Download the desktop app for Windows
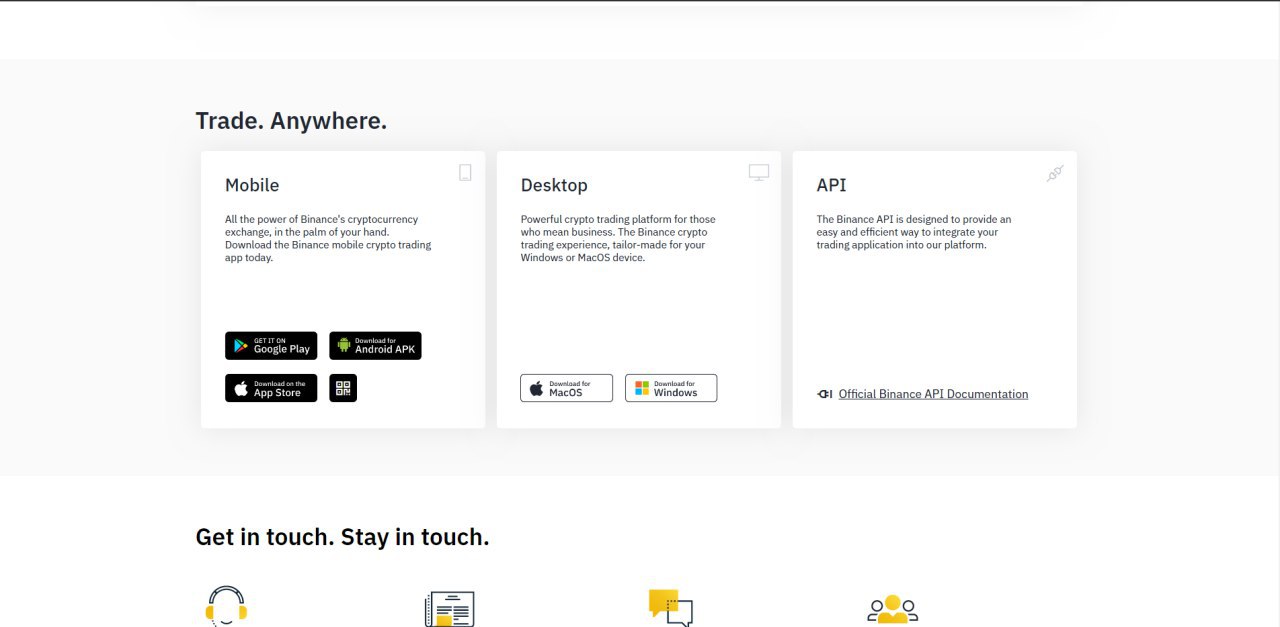 [x=671, y=388]
